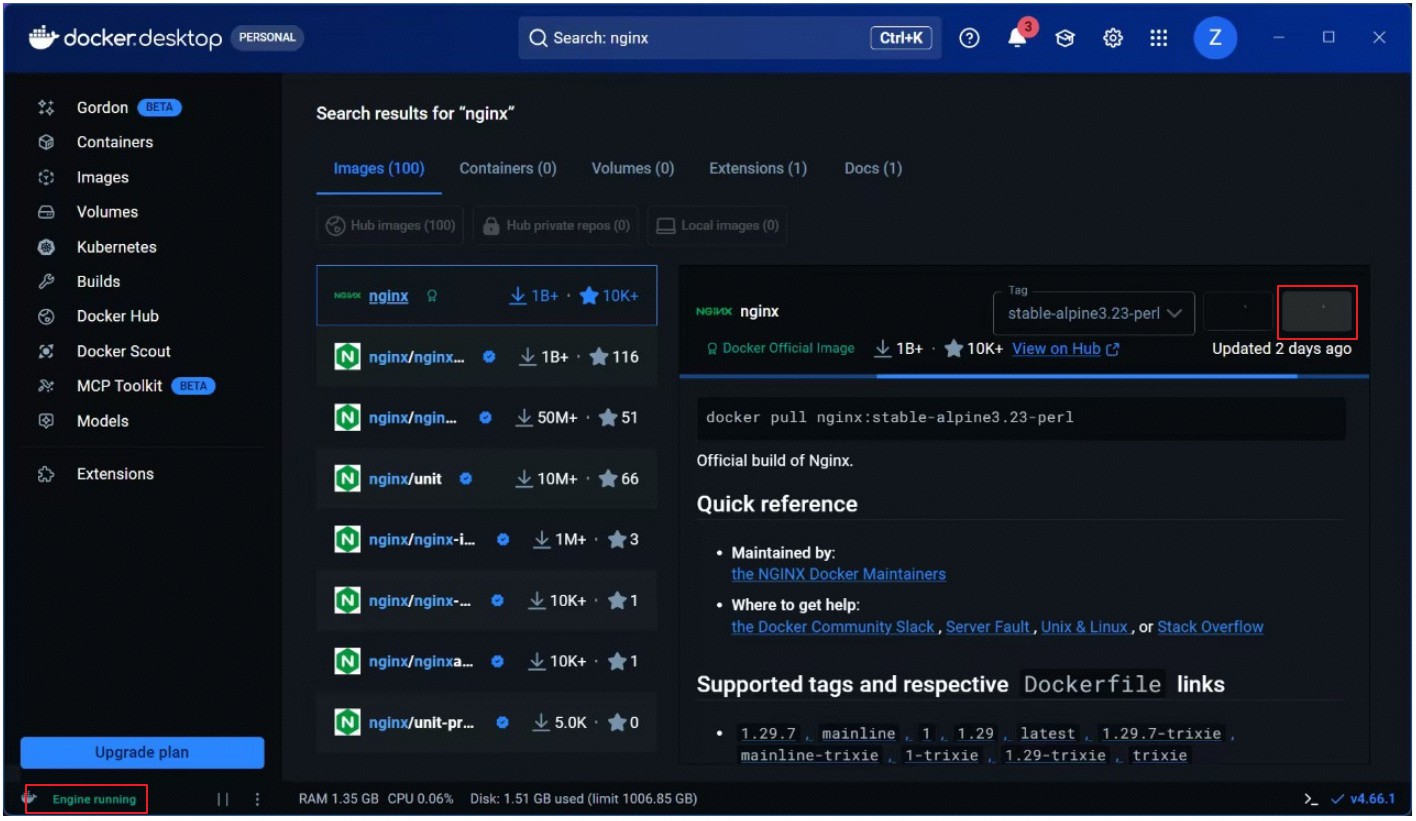Click the Docker Official Image badge
Image resolution: width=1416 pixels, height=821 pixels.
click(x=780, y=349)
